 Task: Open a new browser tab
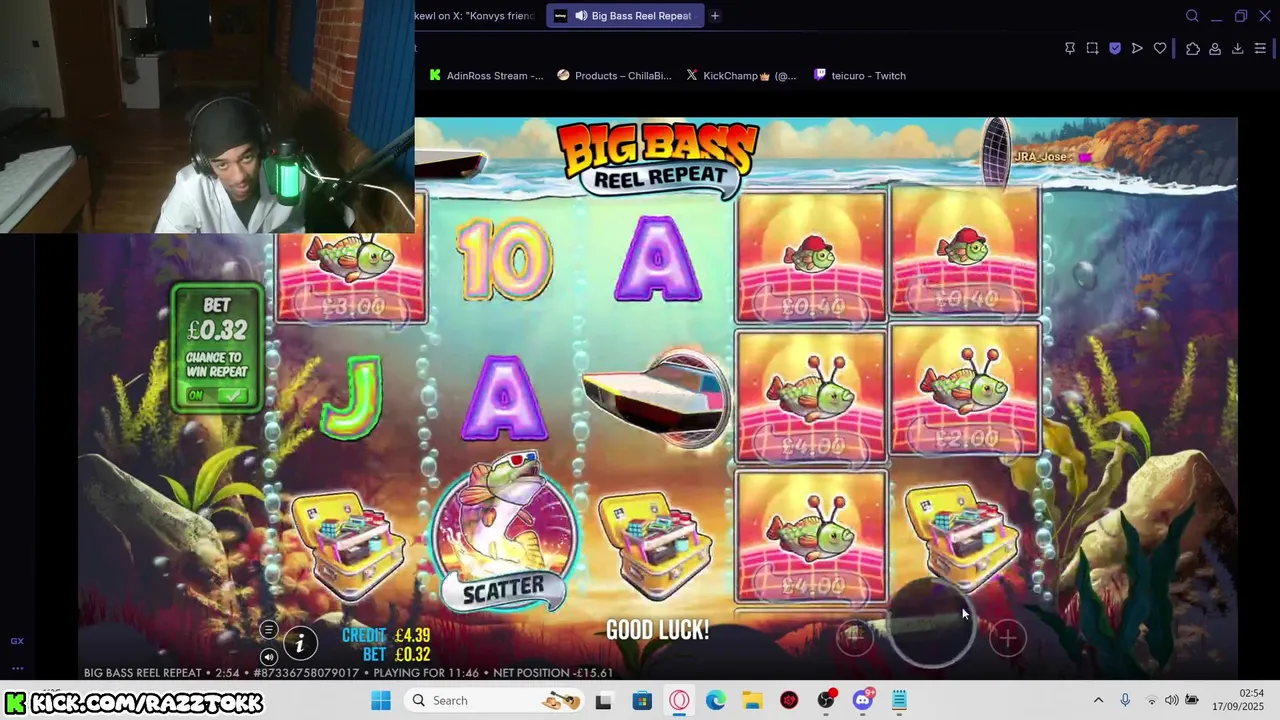[x=715, y=16]
